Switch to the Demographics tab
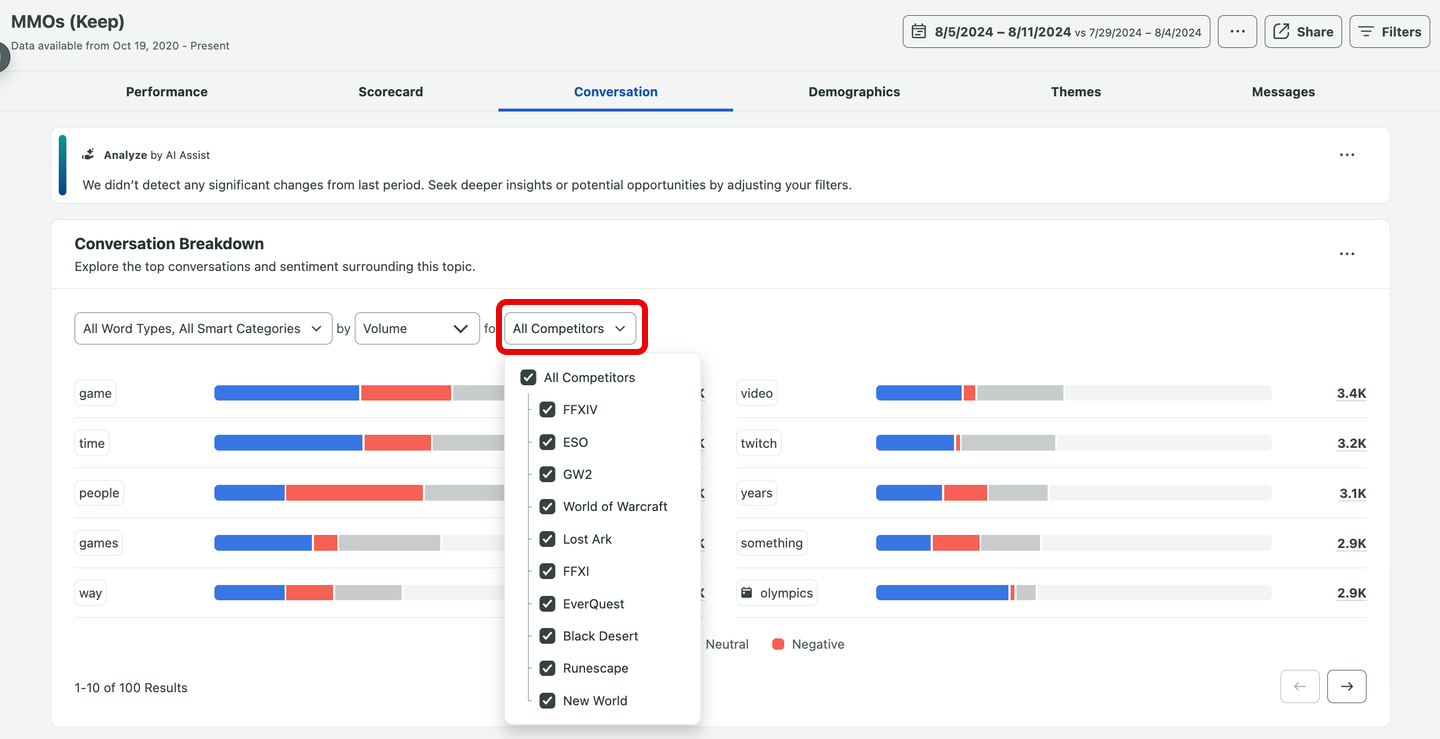The image size is (1440, 739). pos(854,91)
